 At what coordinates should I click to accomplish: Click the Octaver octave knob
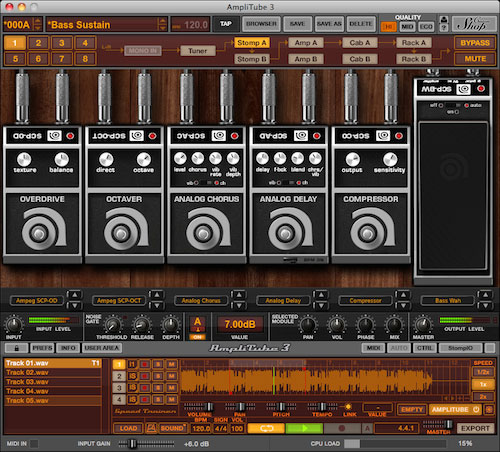144,159
